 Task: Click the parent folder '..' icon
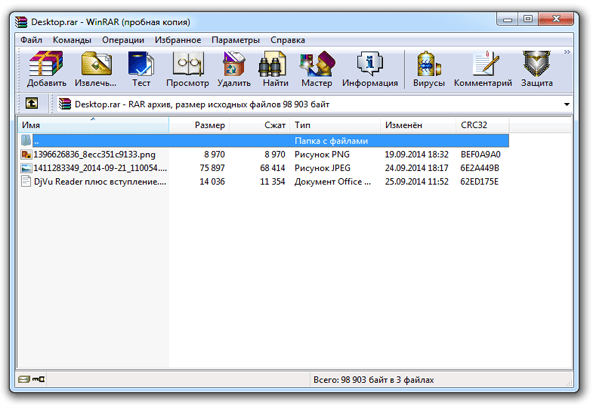26,140
